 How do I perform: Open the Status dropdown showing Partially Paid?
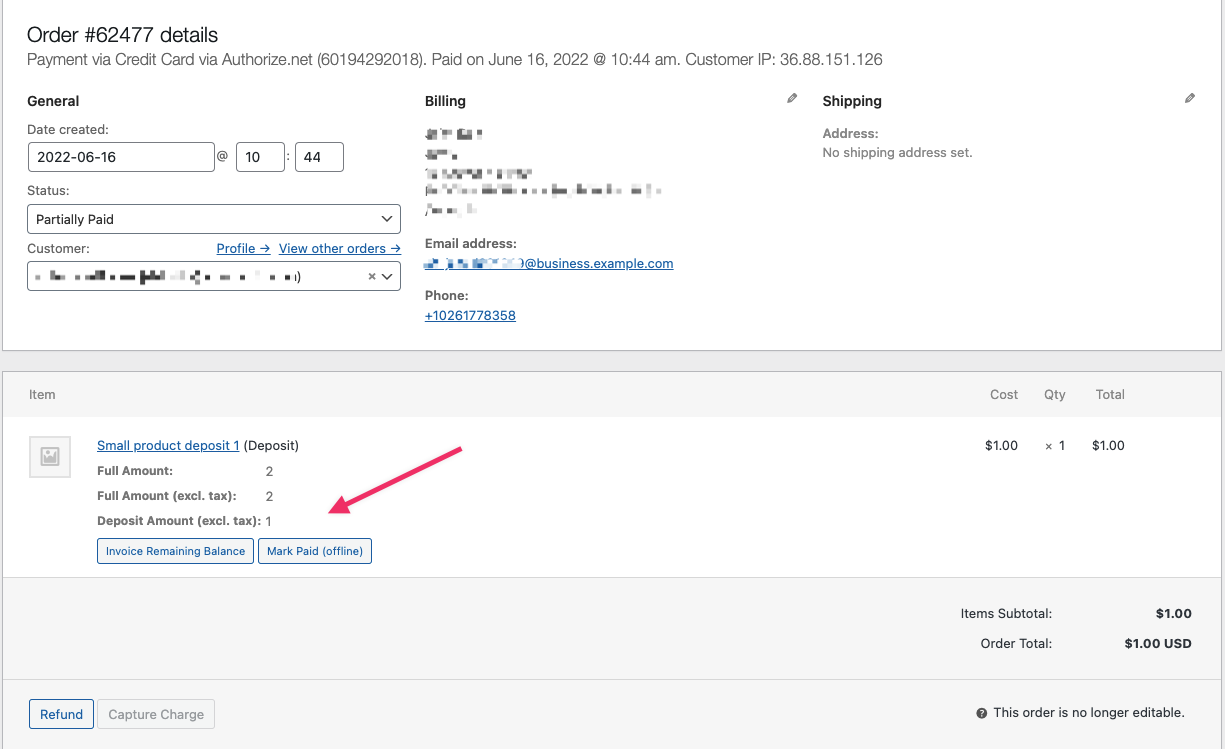[x=214, y=219]
